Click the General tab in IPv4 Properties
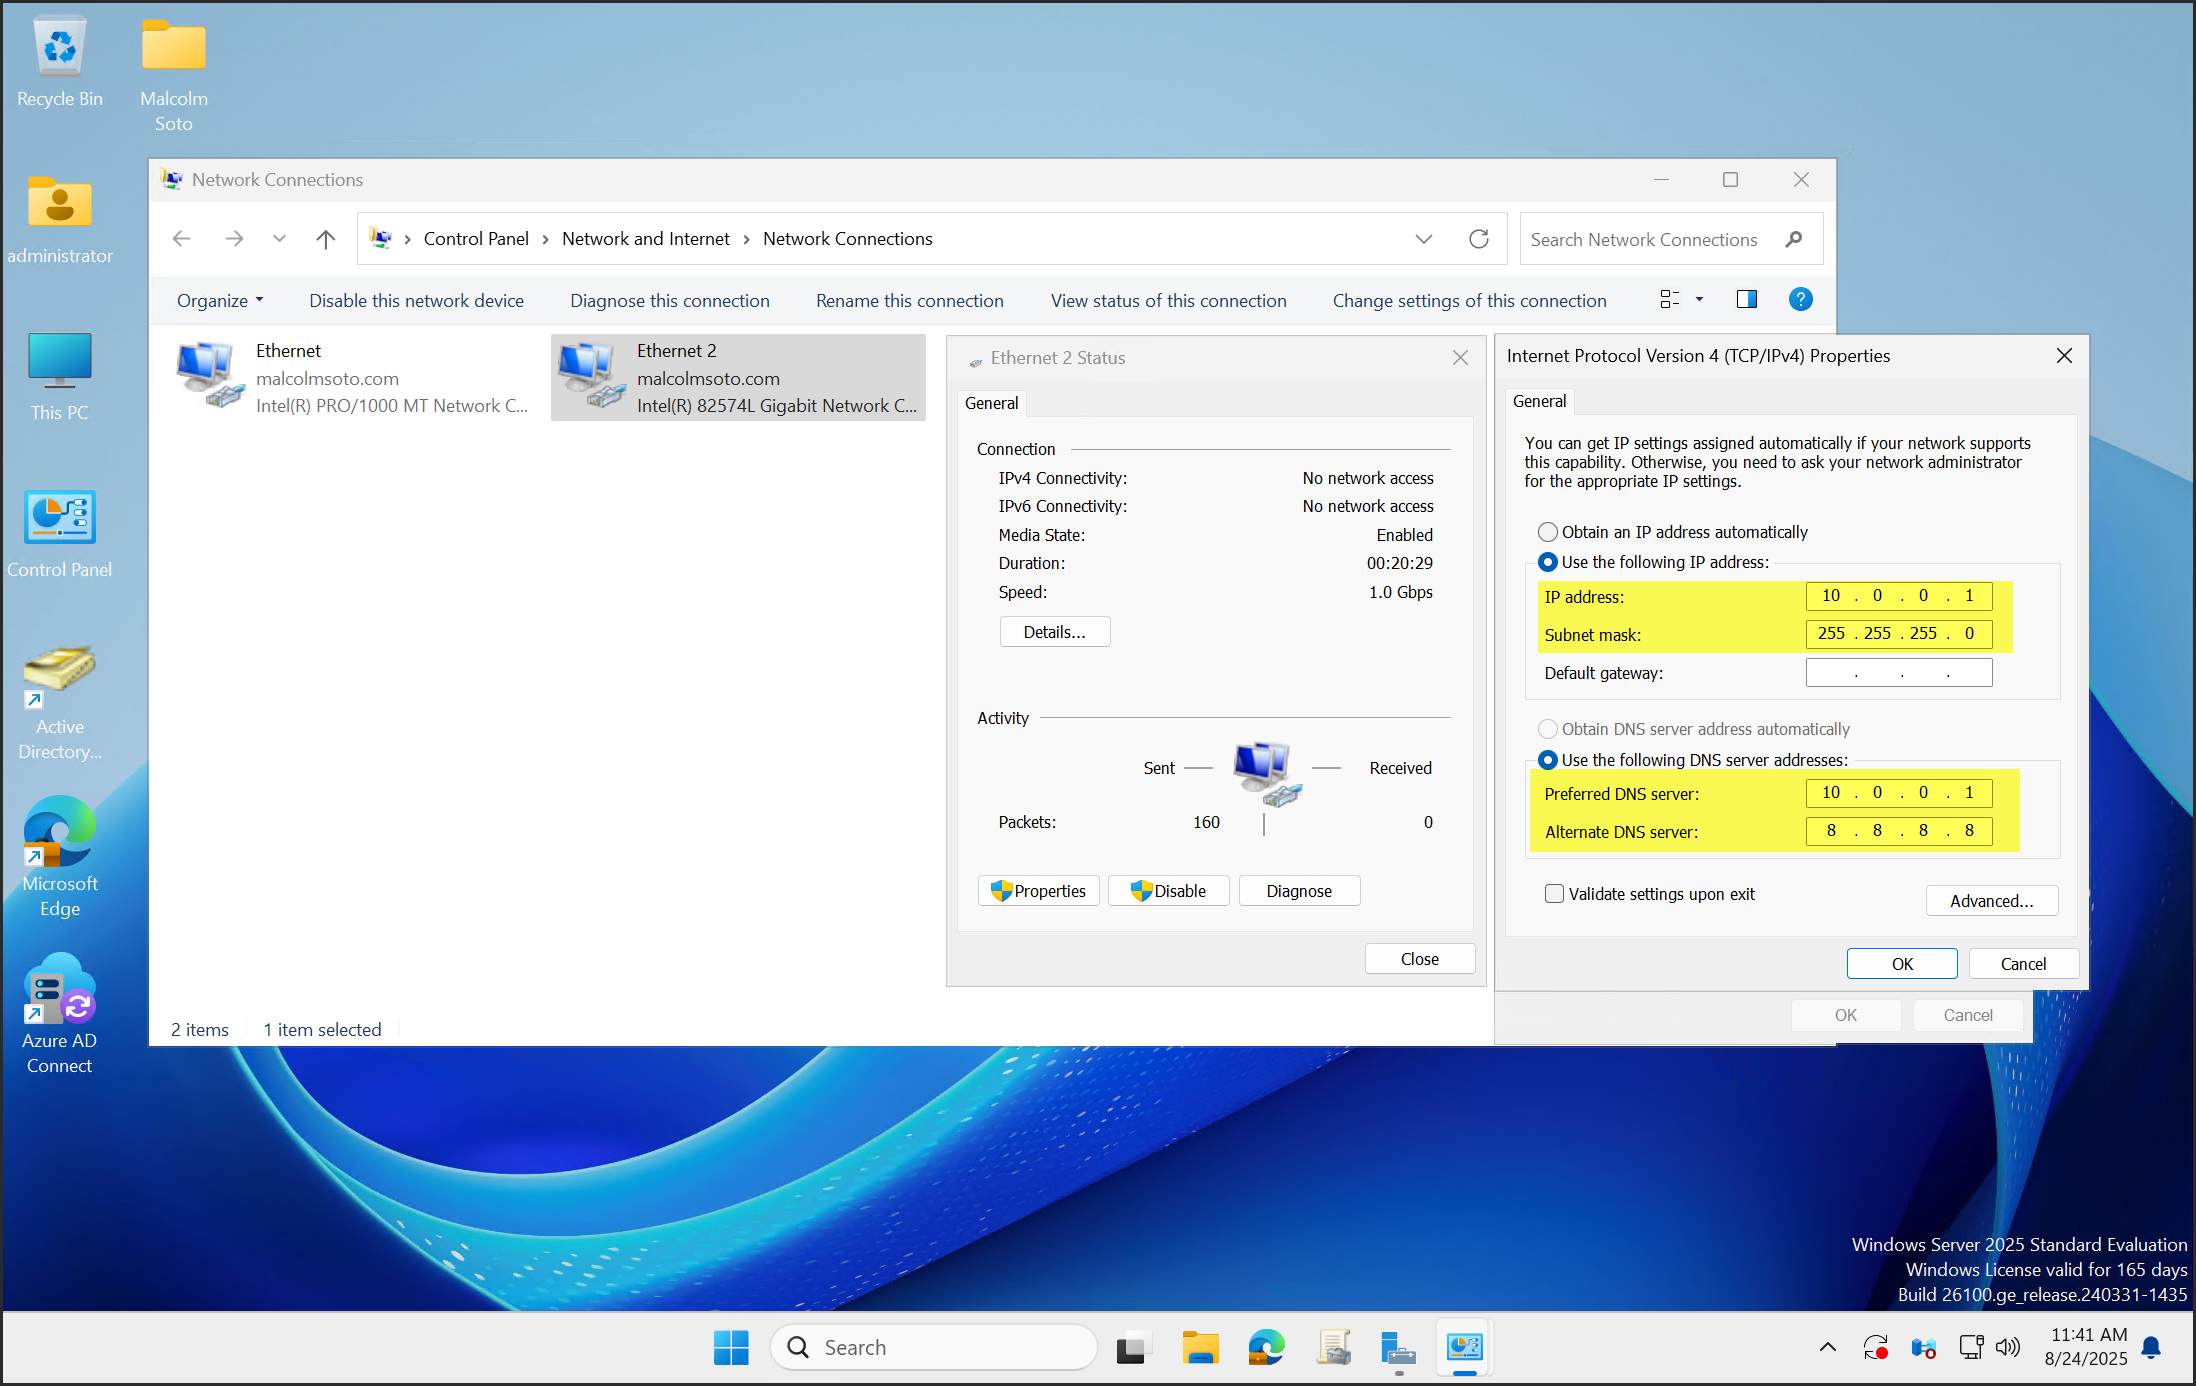 (1539, 401)
